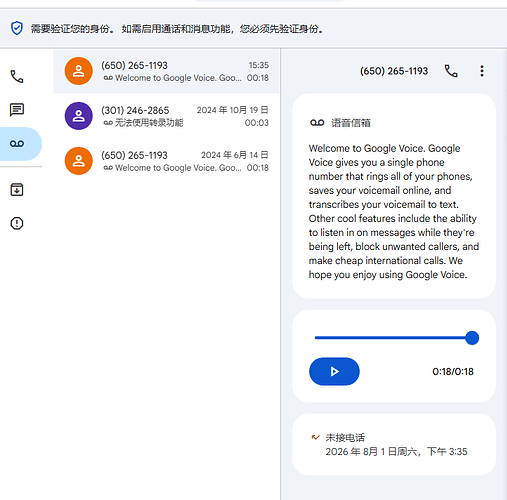Open voicemail from (301) 246-2865

[166, 116]
